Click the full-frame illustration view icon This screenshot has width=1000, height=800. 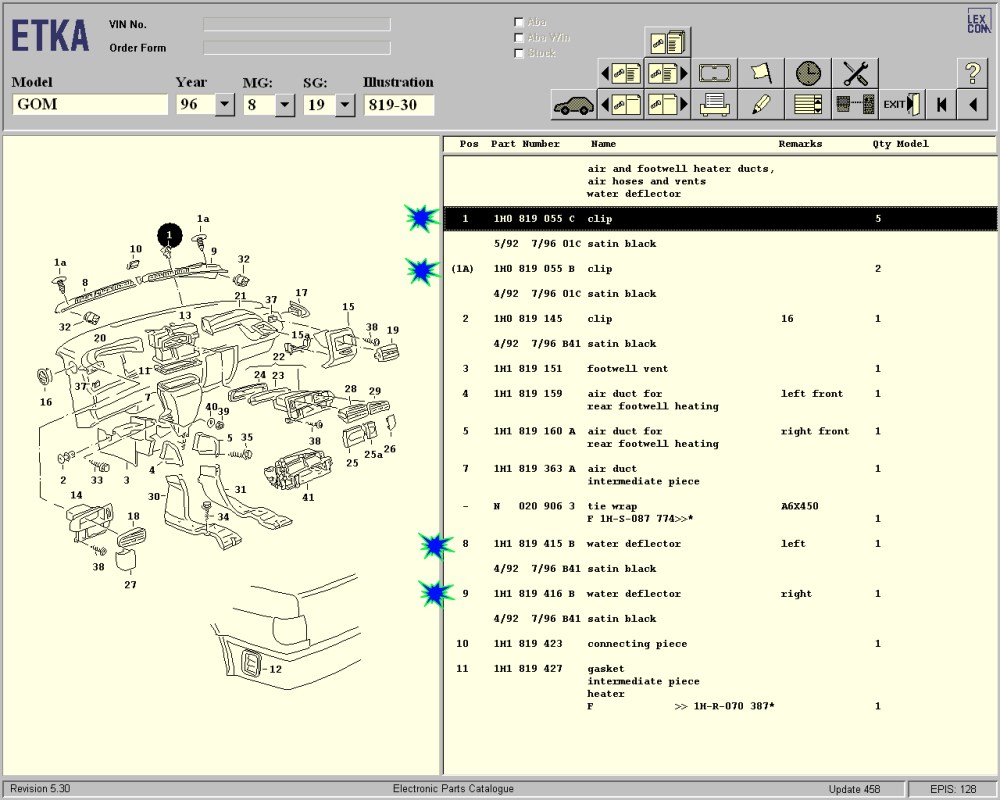(x=714, y=73)
